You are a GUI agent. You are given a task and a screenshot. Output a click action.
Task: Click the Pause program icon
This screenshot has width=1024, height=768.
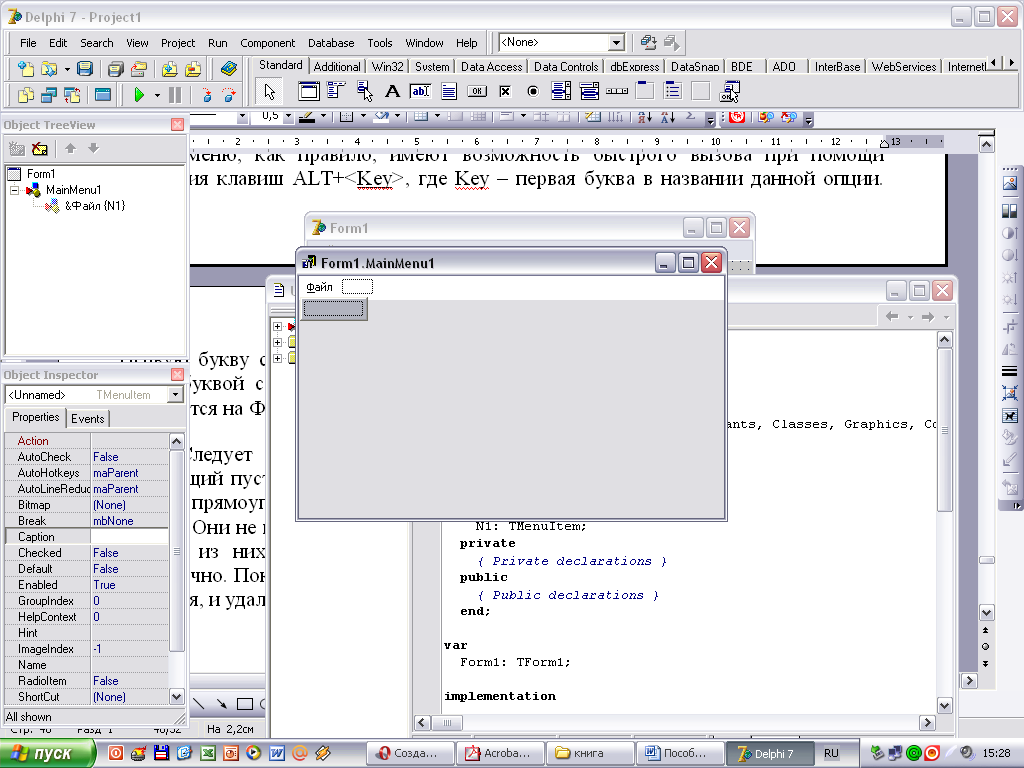(175, 95)
